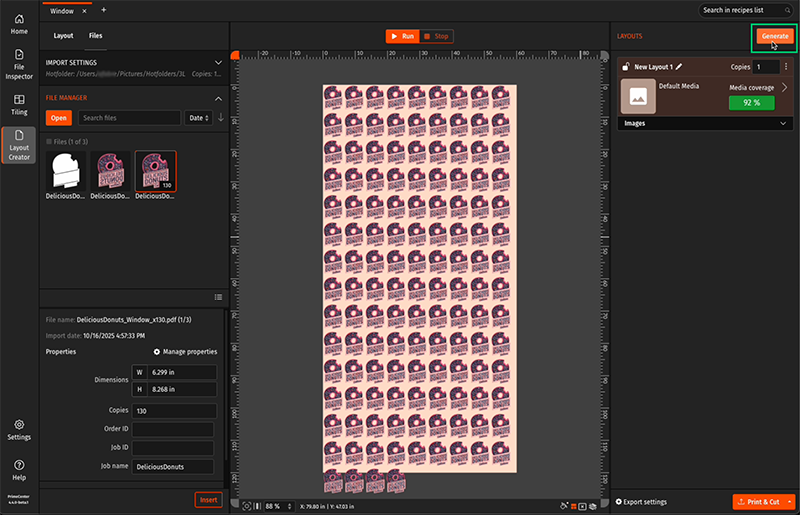Click the width dimension field 6.299 in
This screenshot has height=515, width=800.
tap(174, 372)
